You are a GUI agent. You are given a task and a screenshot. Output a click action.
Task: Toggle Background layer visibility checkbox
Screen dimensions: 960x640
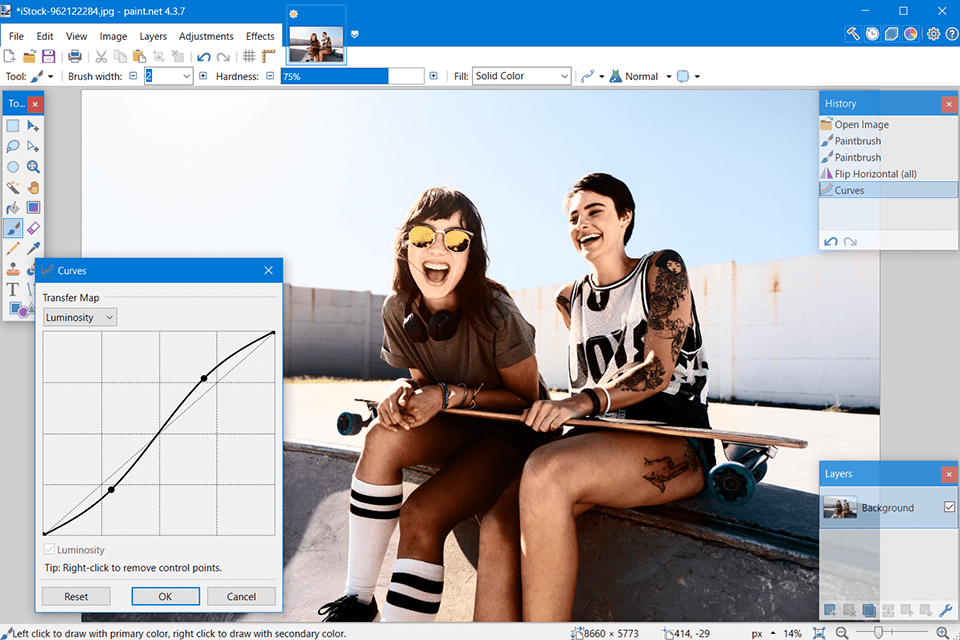pyautogui.click(x=949, y=507)
